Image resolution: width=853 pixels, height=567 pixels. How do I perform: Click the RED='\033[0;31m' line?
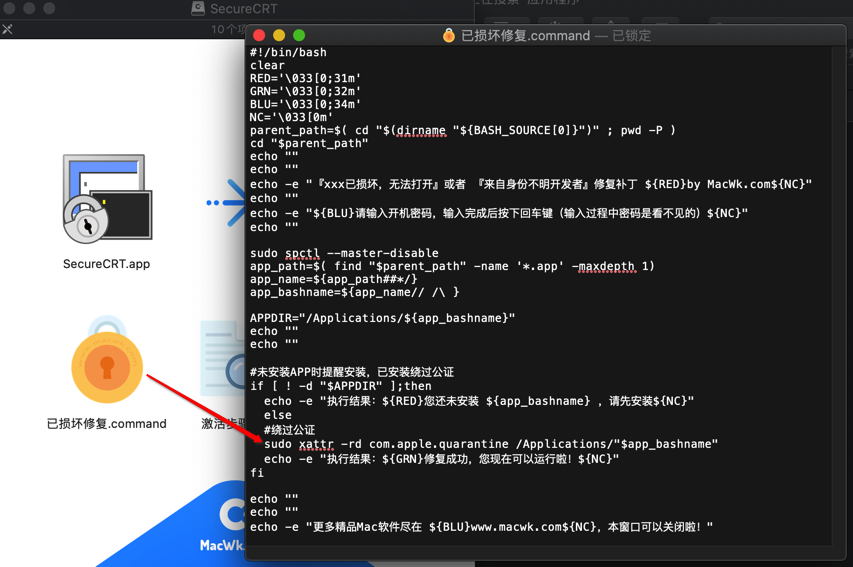pos(305,78)
